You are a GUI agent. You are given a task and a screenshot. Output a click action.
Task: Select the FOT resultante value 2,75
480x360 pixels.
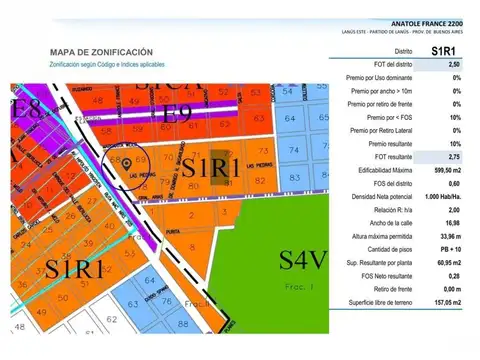pyautogui.click(x=454, y=157)
